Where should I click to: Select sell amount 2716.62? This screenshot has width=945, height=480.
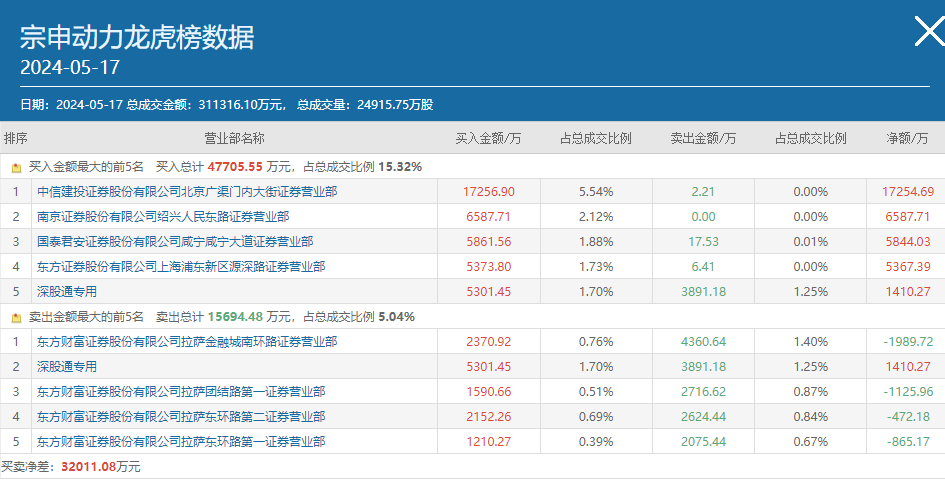tap(703, 392)
